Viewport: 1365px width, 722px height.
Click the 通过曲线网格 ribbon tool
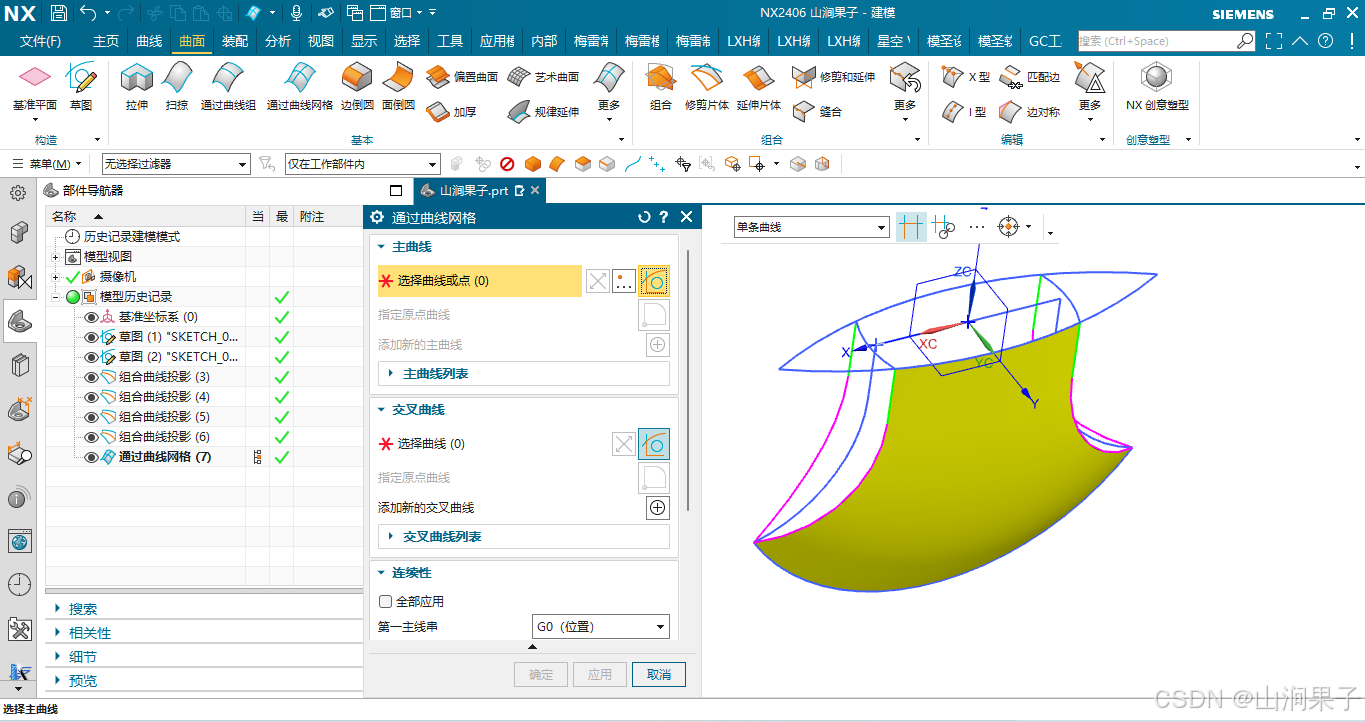click(x=300, y=86)
